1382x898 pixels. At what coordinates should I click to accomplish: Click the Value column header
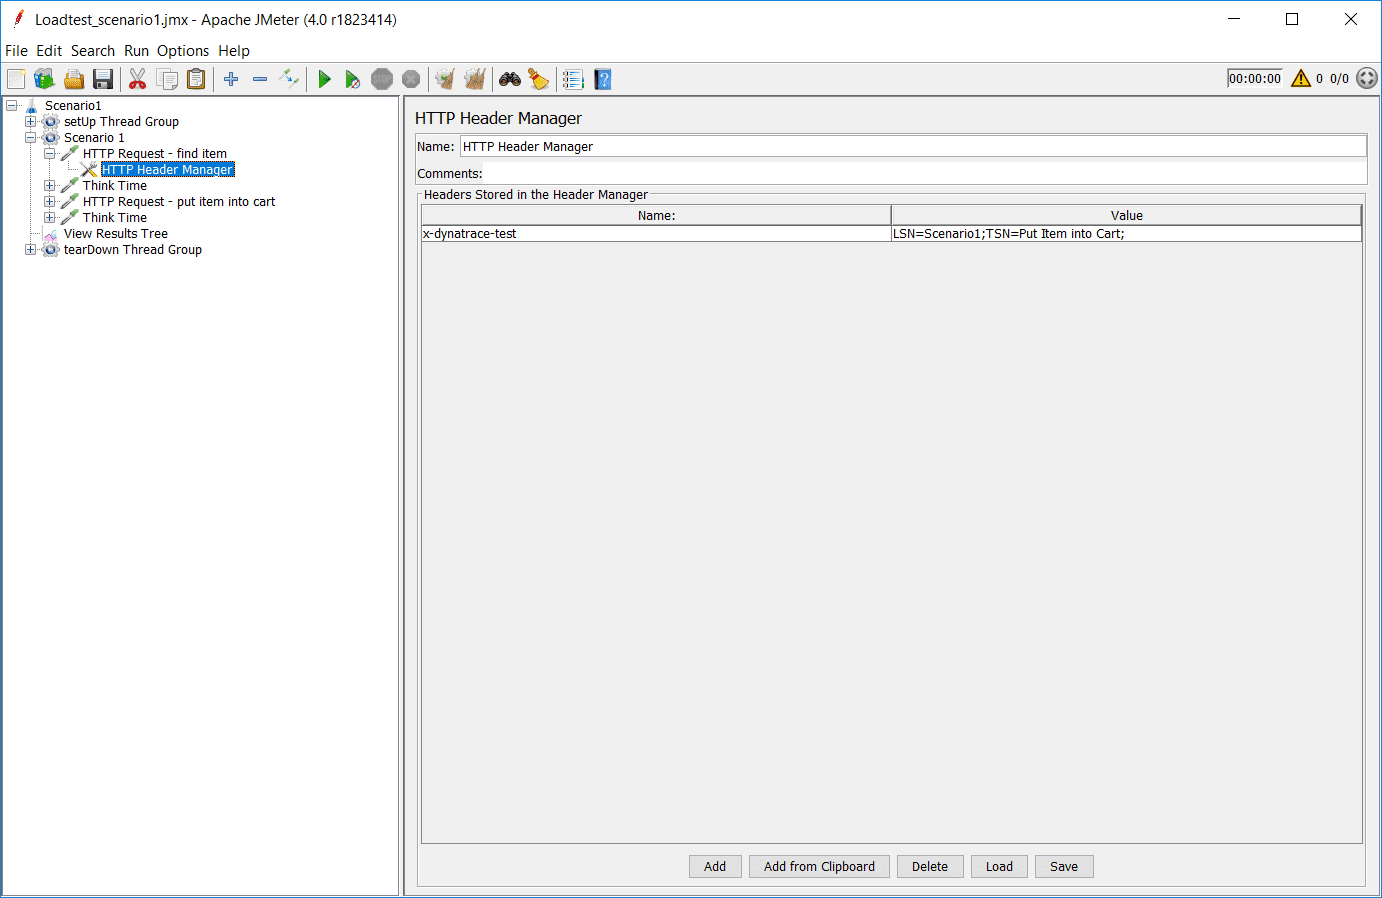coord(1126,215)
